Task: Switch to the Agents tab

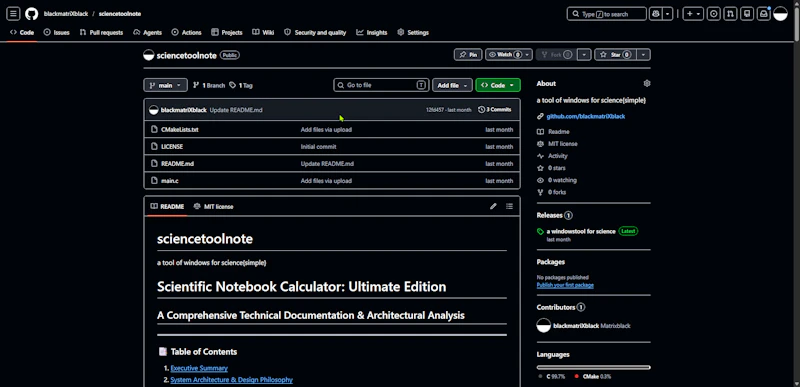Action: (x=147, y=32)
